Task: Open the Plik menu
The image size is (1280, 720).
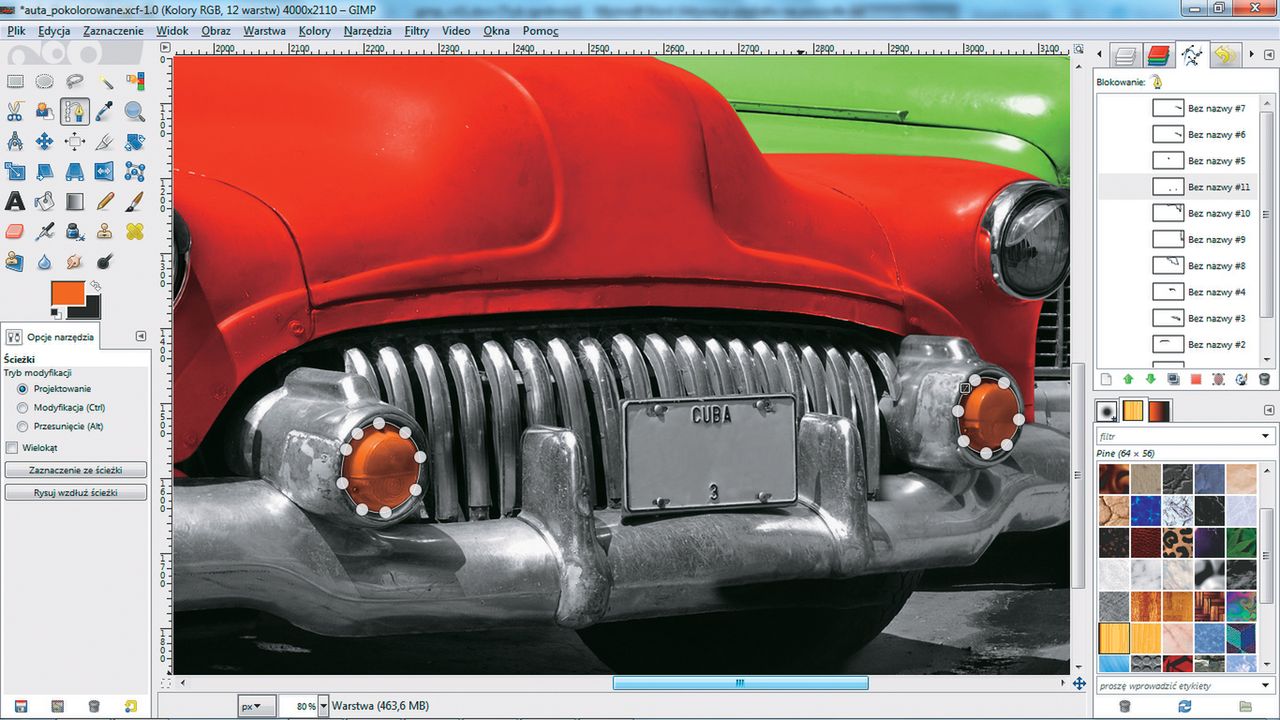Action: tap(16, 31)
